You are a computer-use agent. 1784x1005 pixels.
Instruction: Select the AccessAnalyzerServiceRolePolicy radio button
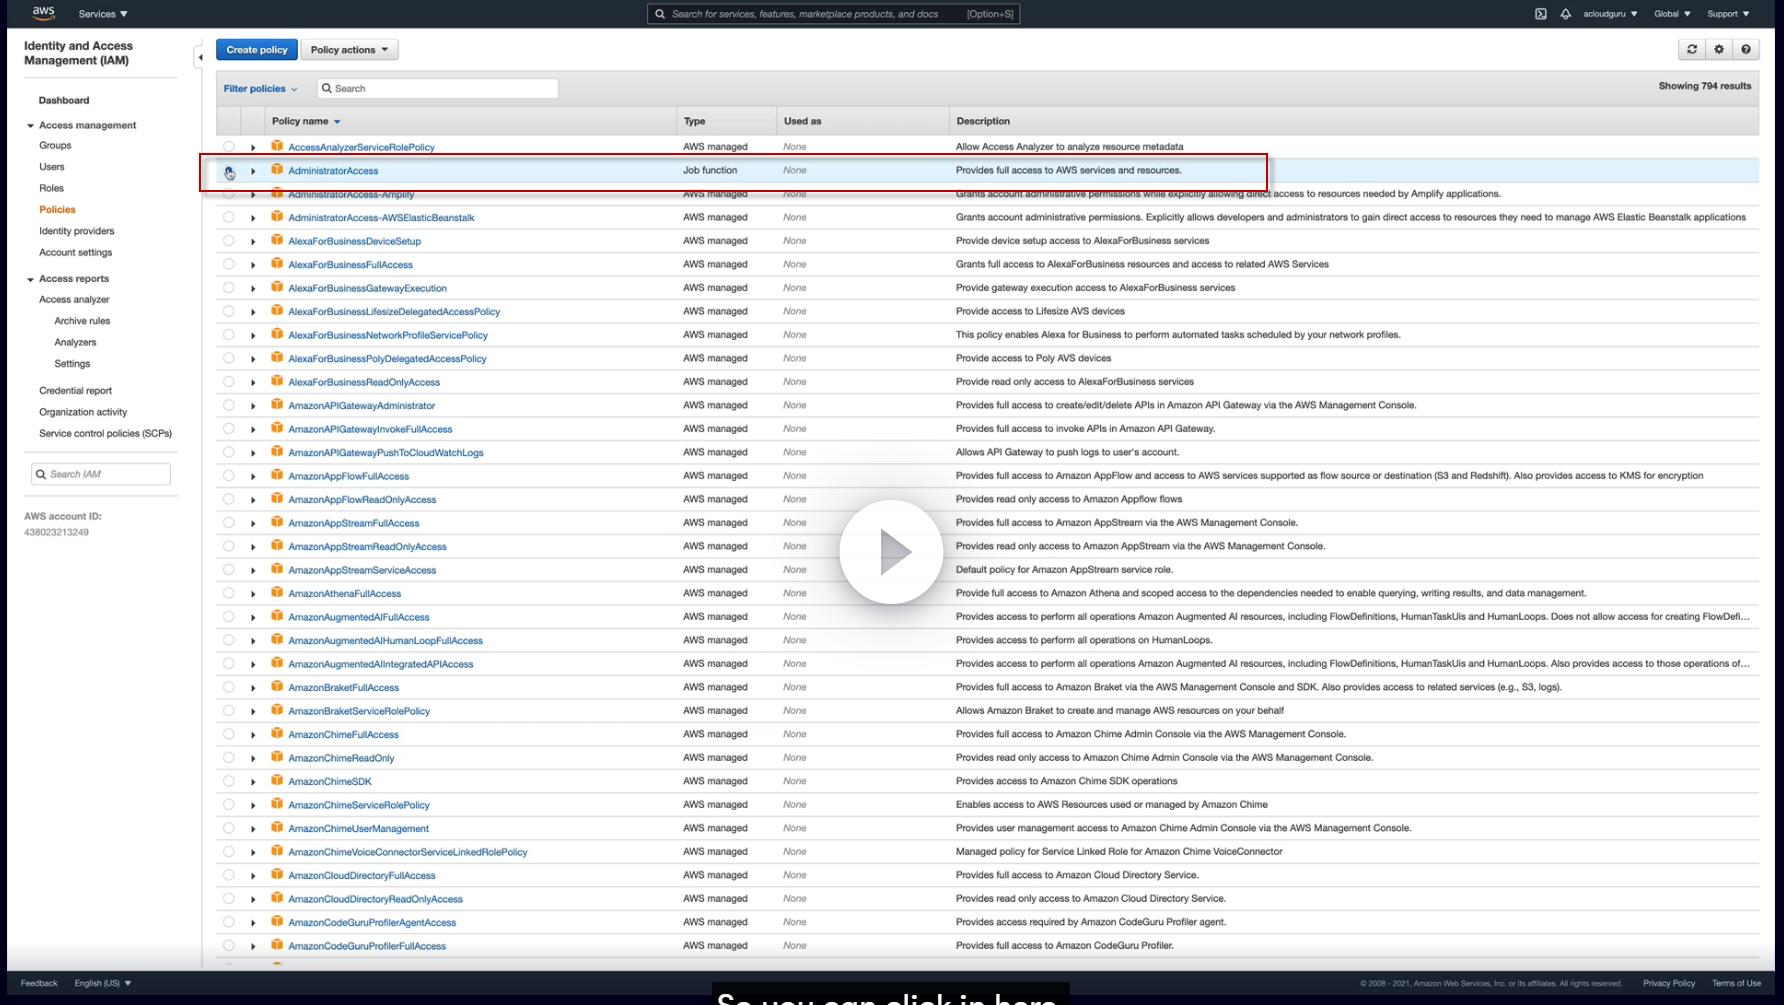tap(229, 147)
